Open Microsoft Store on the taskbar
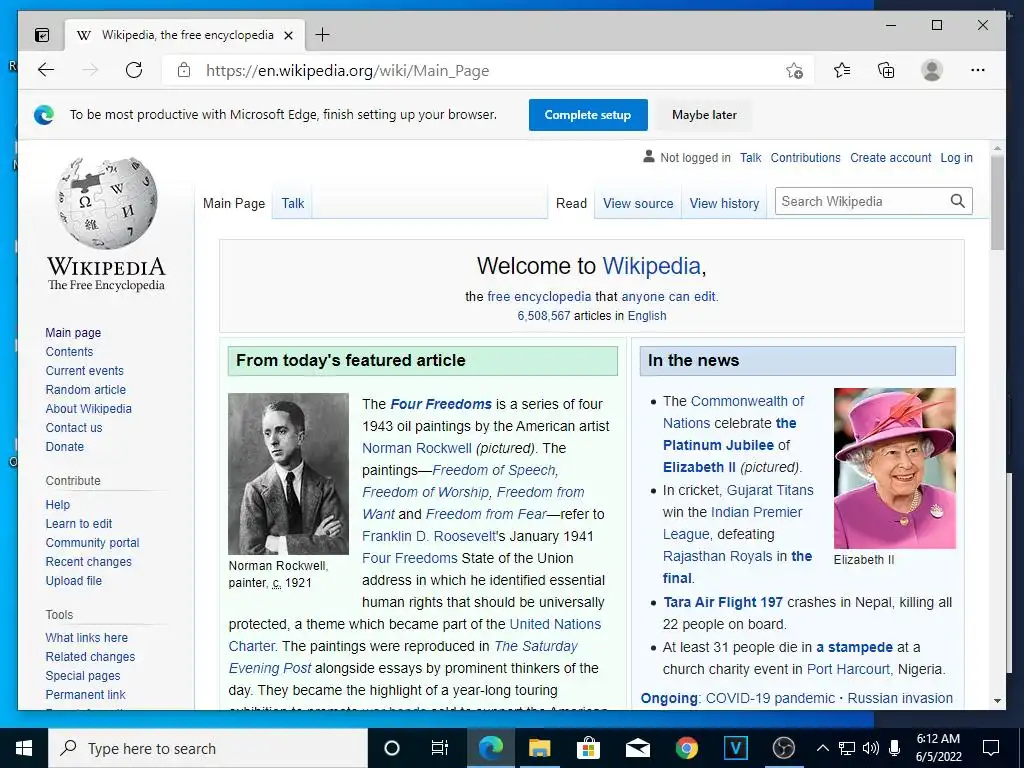 click(x=588, y=748)
